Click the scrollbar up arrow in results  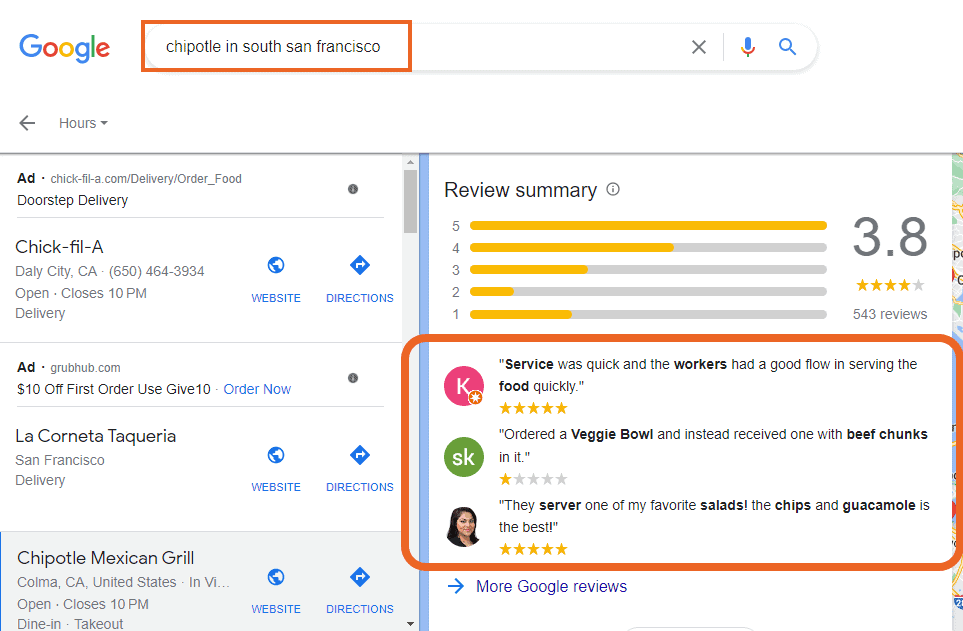410,162
